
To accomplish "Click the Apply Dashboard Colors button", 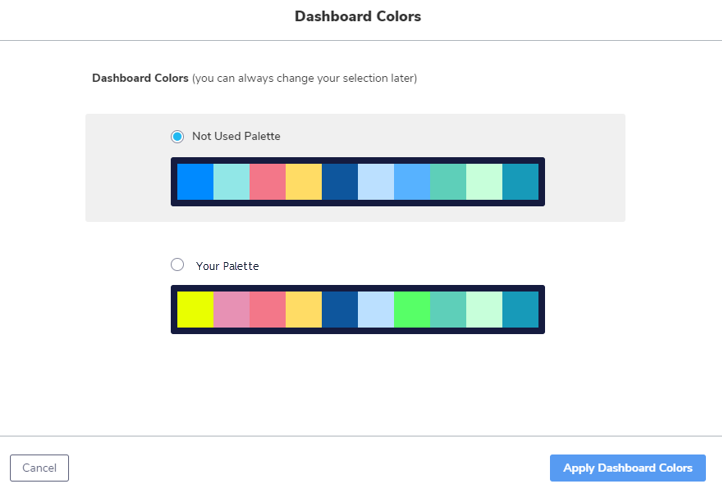I will click(627, 468).
